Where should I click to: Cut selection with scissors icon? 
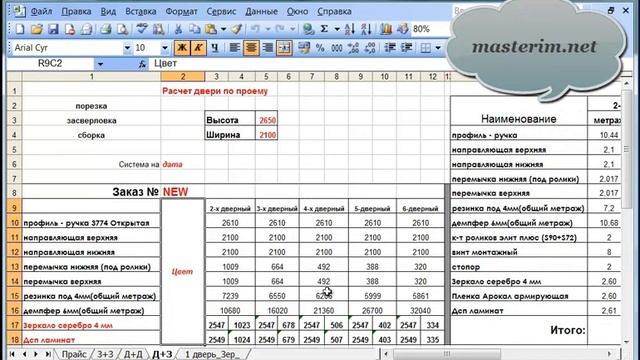[x=178, y=29]
